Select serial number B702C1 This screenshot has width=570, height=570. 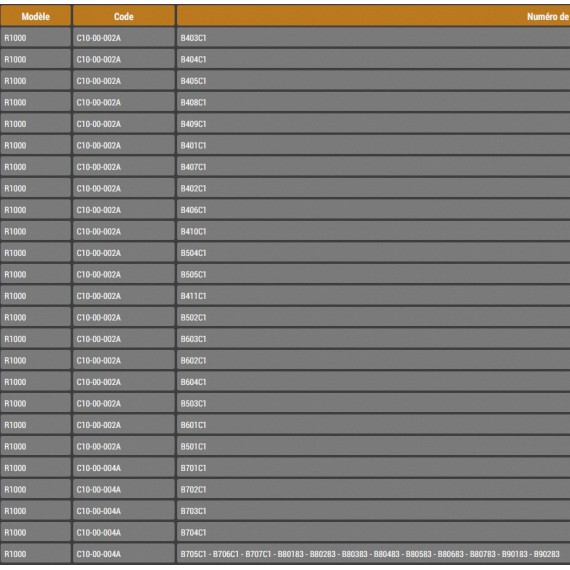(193, 489)
